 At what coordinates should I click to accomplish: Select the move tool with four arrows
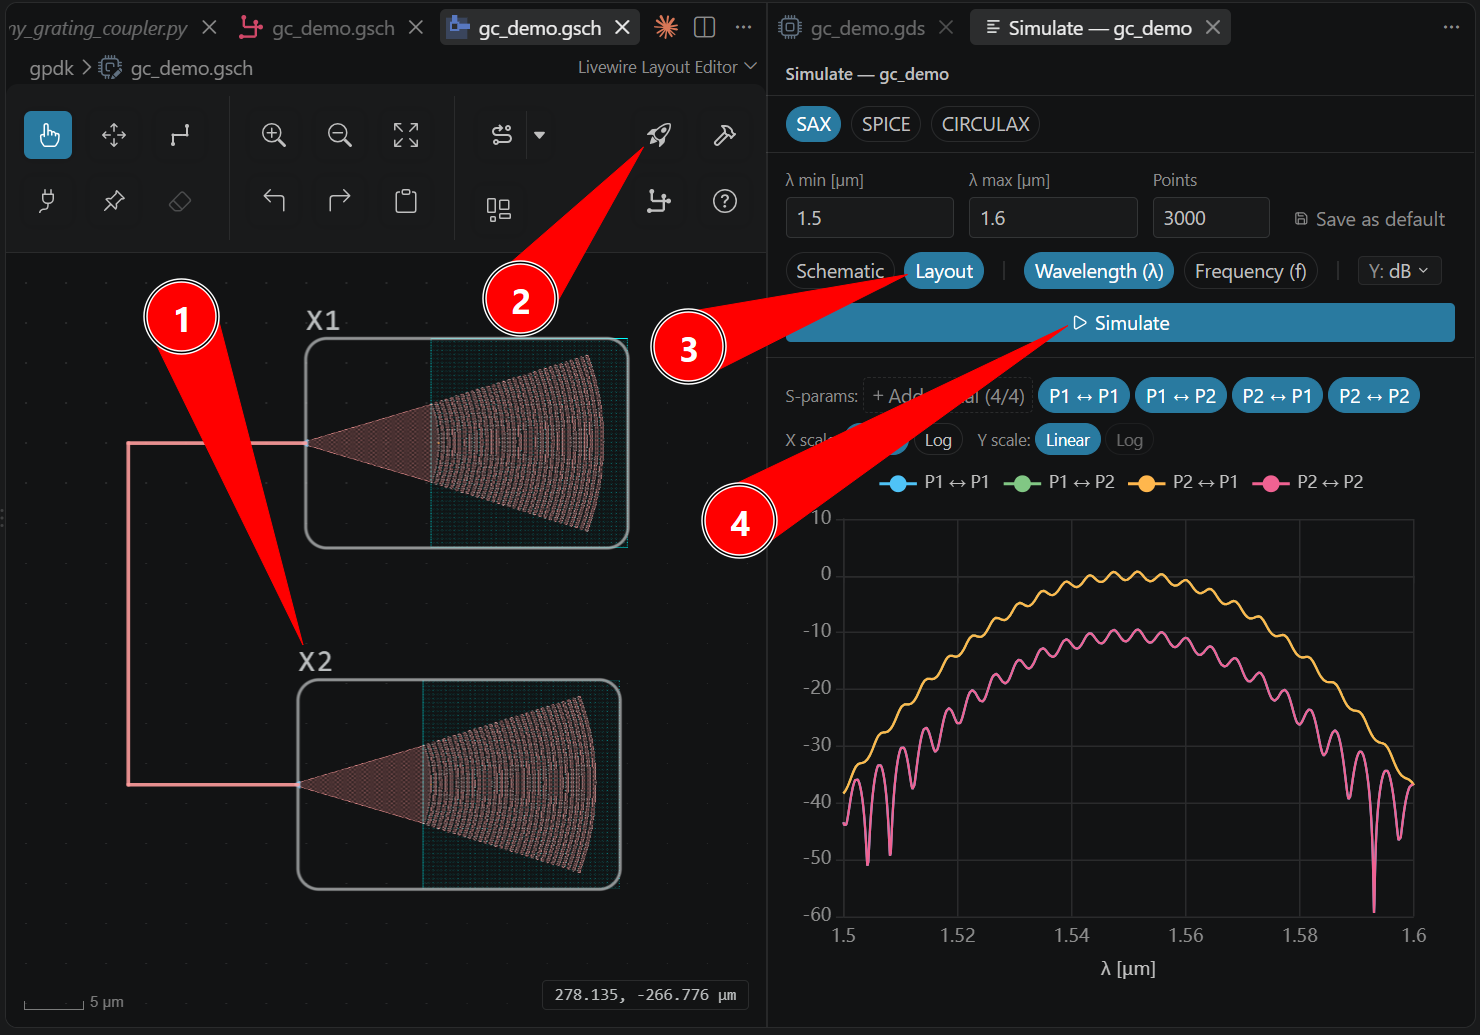[x=114, y=135]
